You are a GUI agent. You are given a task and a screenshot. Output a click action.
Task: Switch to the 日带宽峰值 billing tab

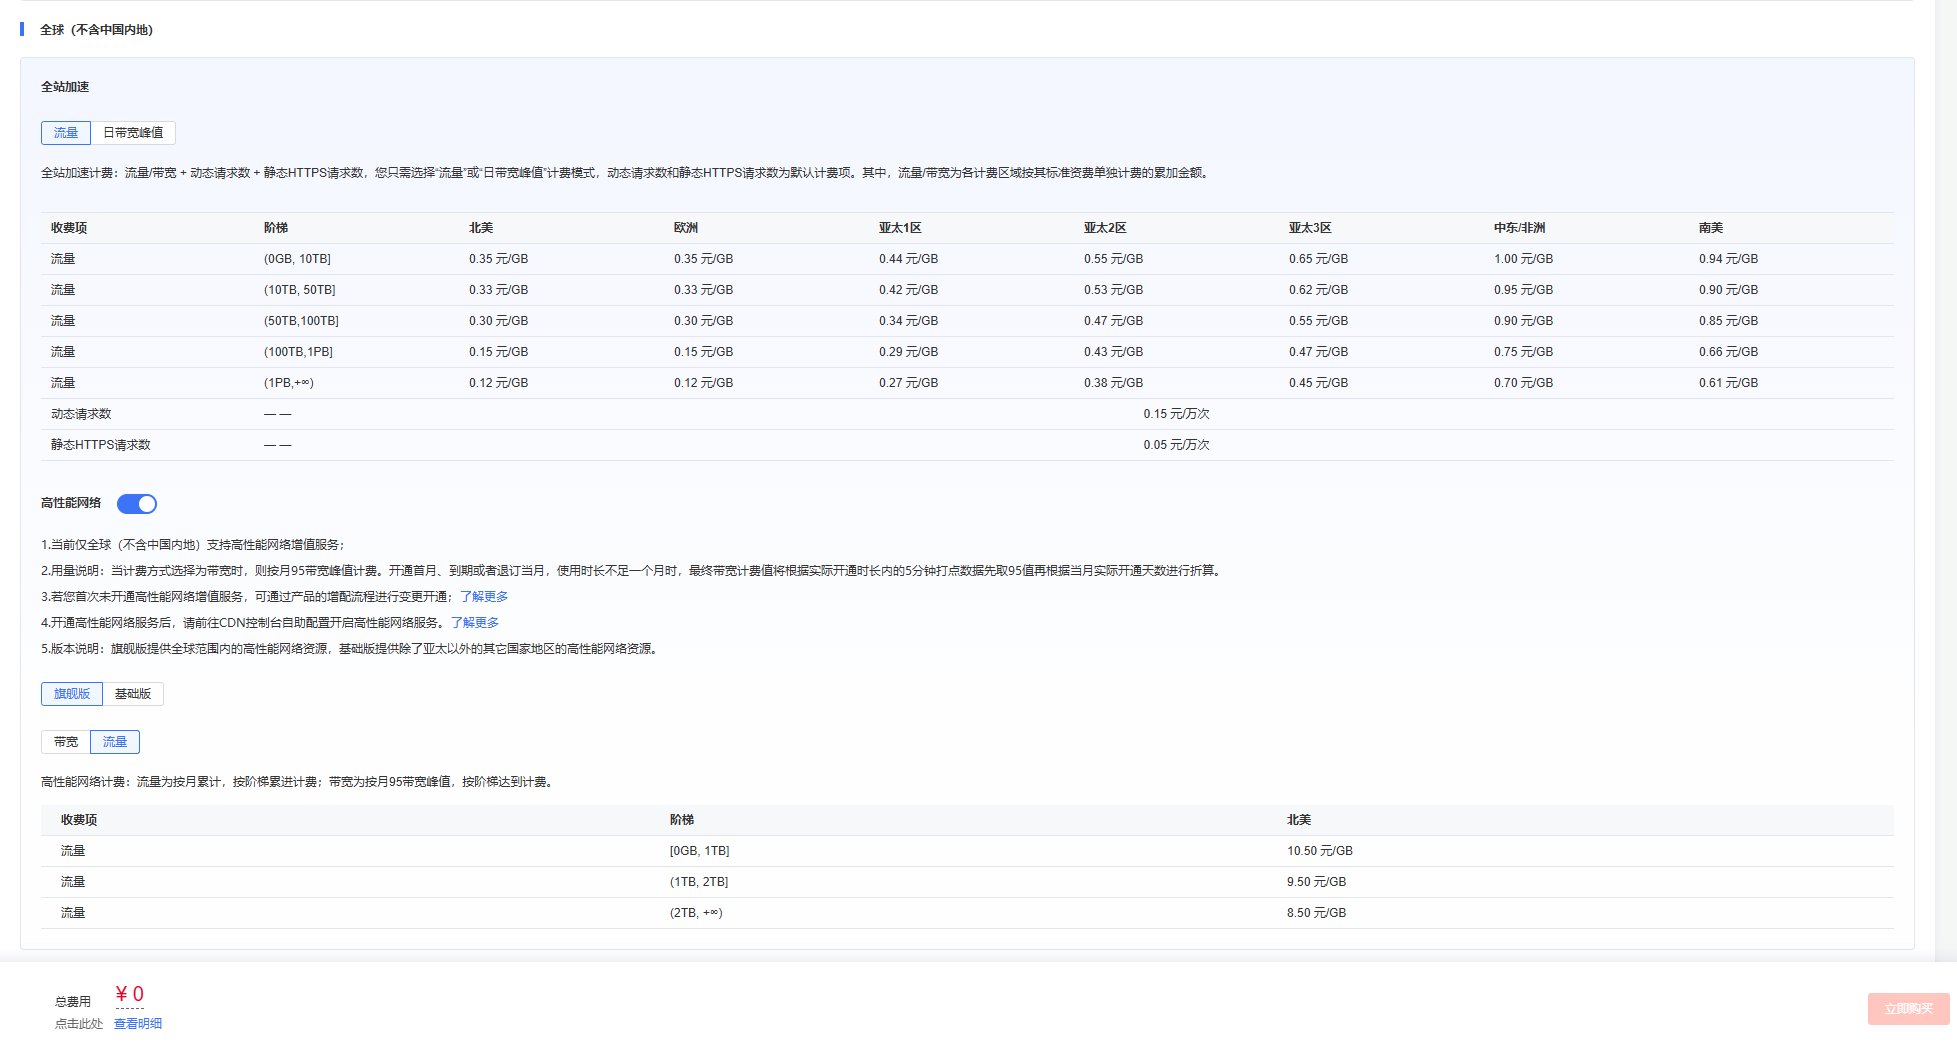pos(133,133)
